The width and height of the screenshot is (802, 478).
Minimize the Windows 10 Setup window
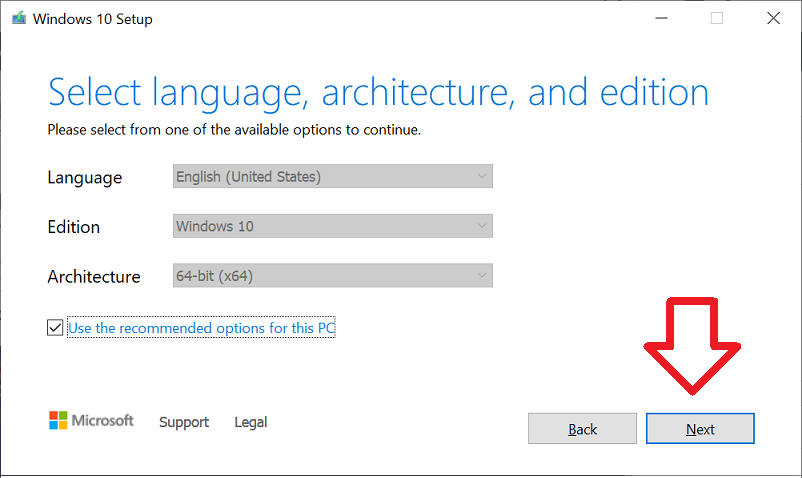tap(661, 18)
